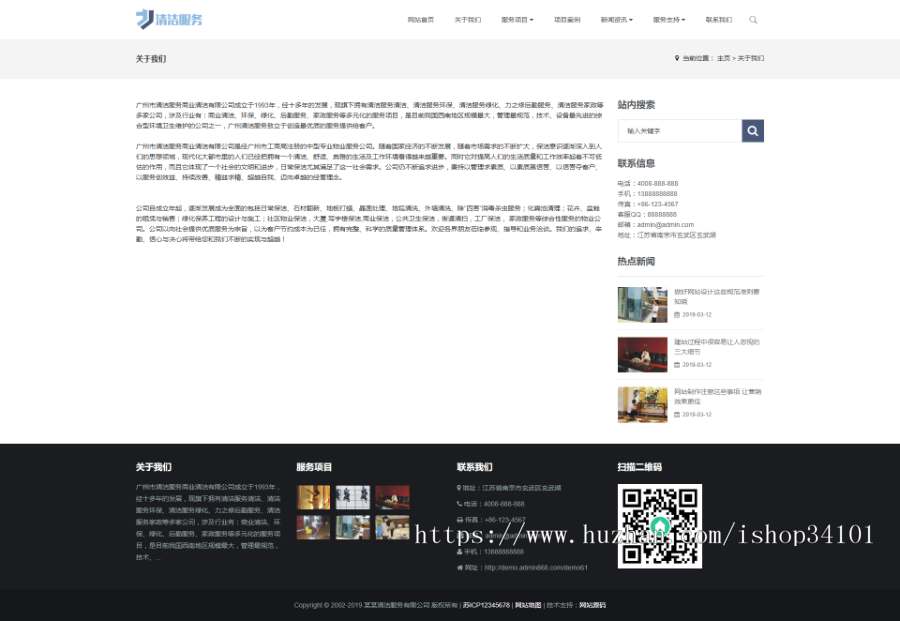Select 项目案例 from the navigation menu
Screen dimensions: 900x621
coord(567,19)
